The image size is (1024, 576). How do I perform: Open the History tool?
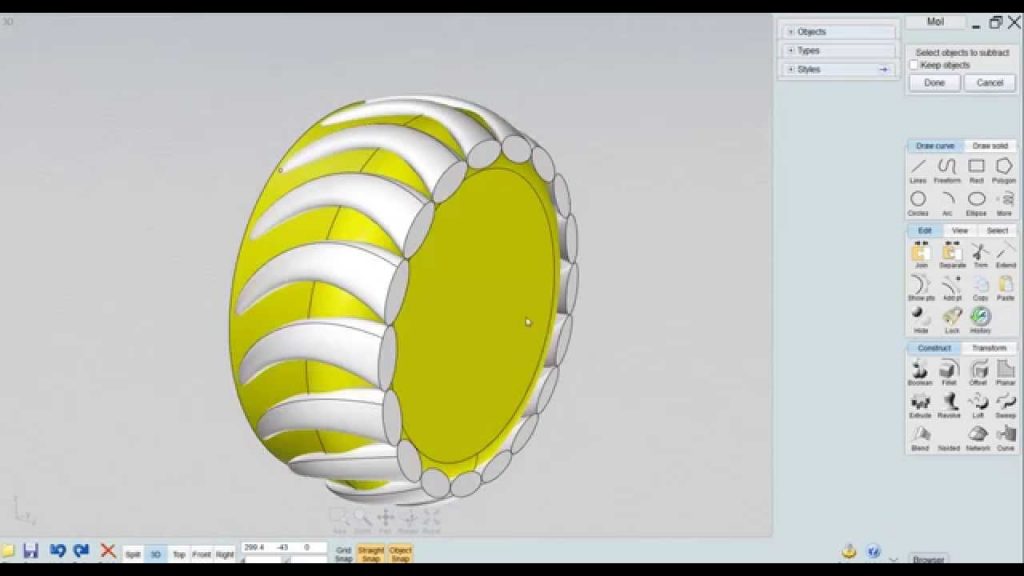pos(980,318)
